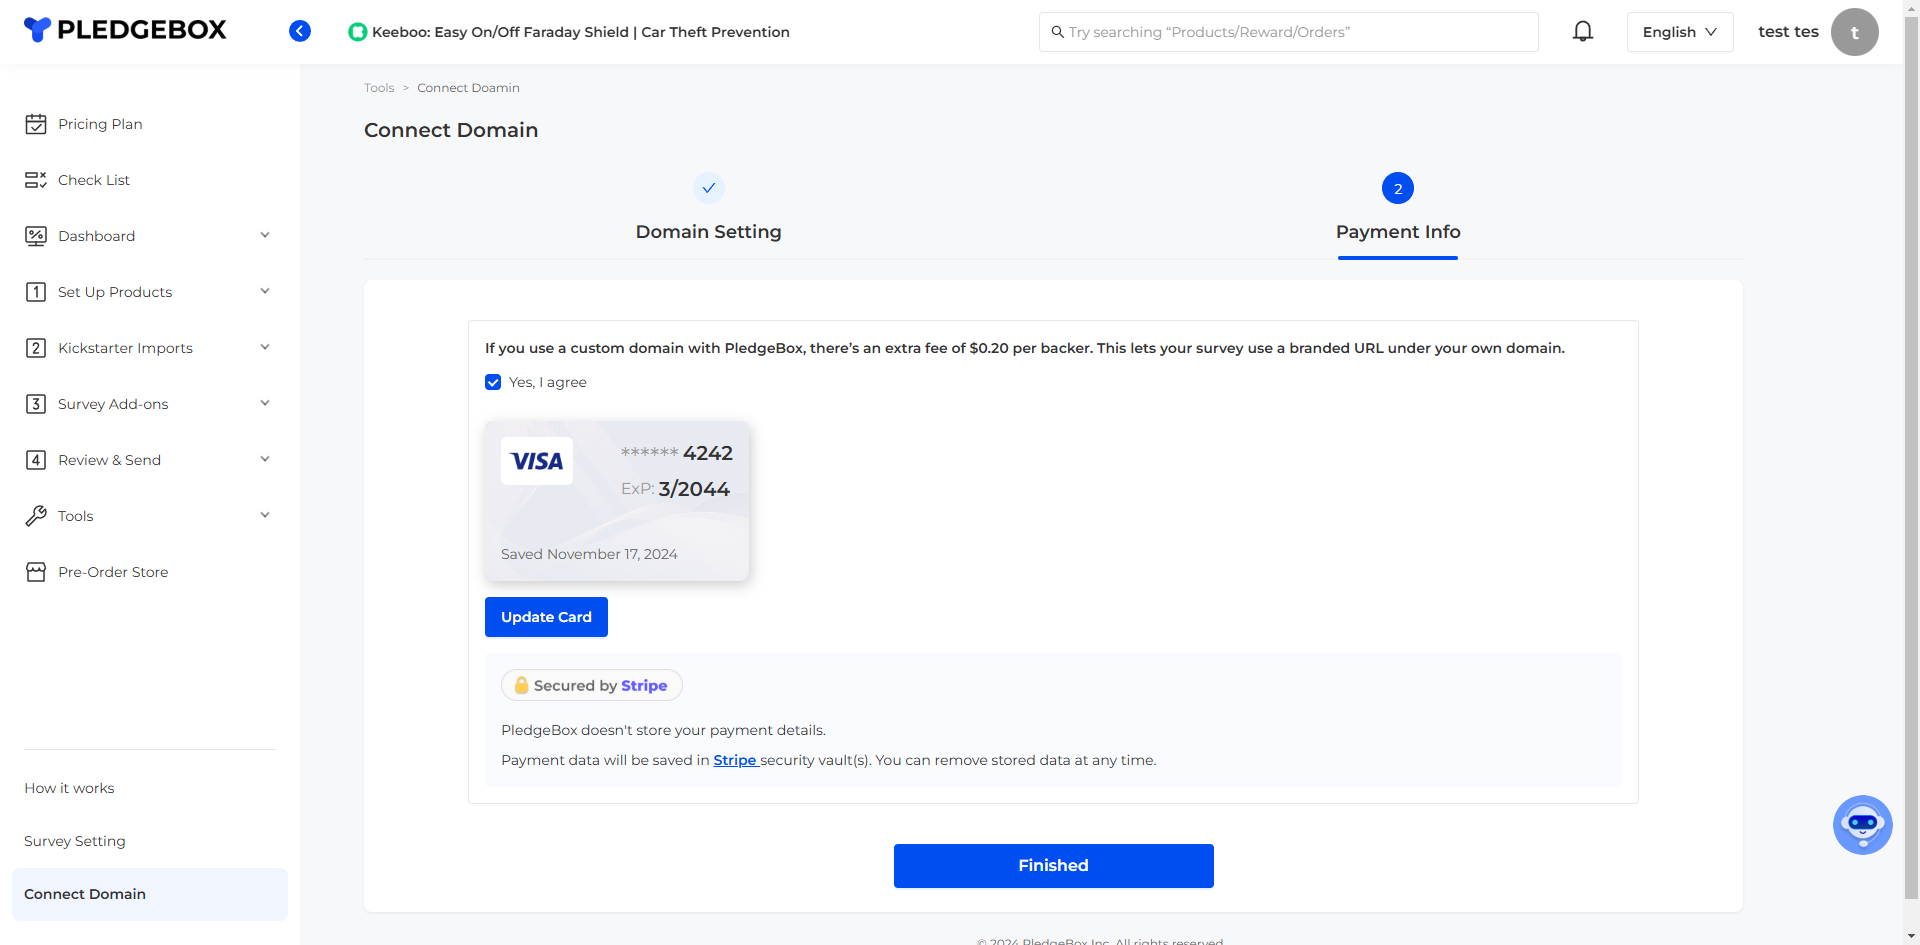This screenshot has width=1920, height=945.
Task: Collapse sidebar with blue back arrow
Action: click(300, 31)
